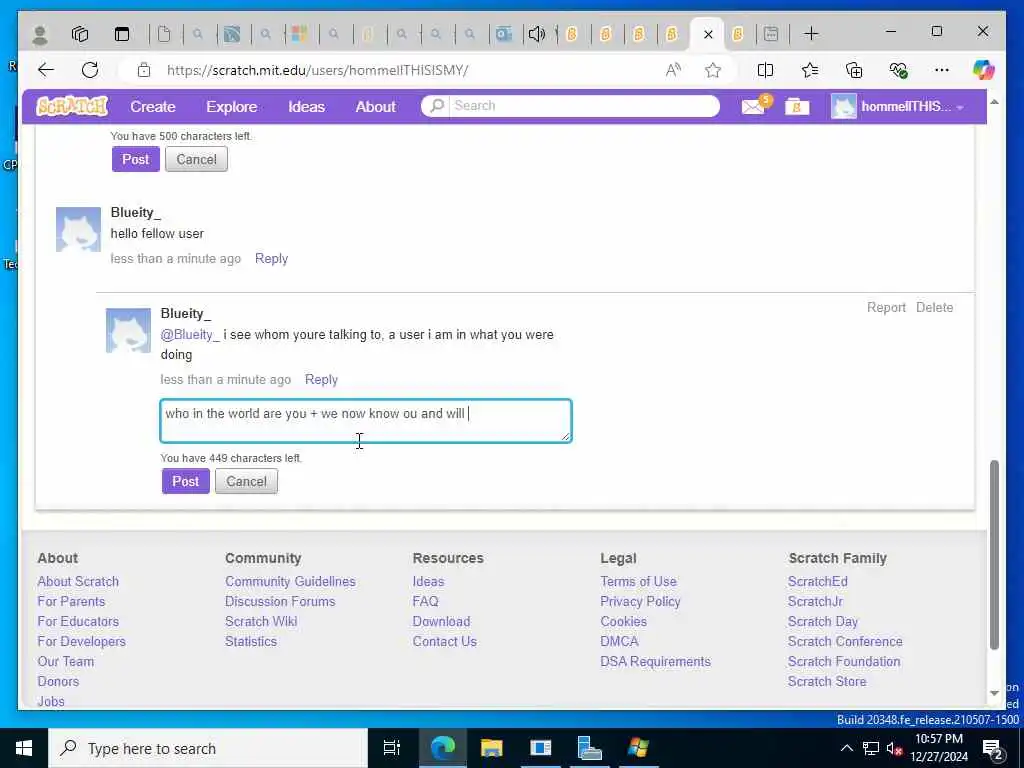Mute the tab via its speaker icon
Viewport: 1024px width, 768px height.
536,34
